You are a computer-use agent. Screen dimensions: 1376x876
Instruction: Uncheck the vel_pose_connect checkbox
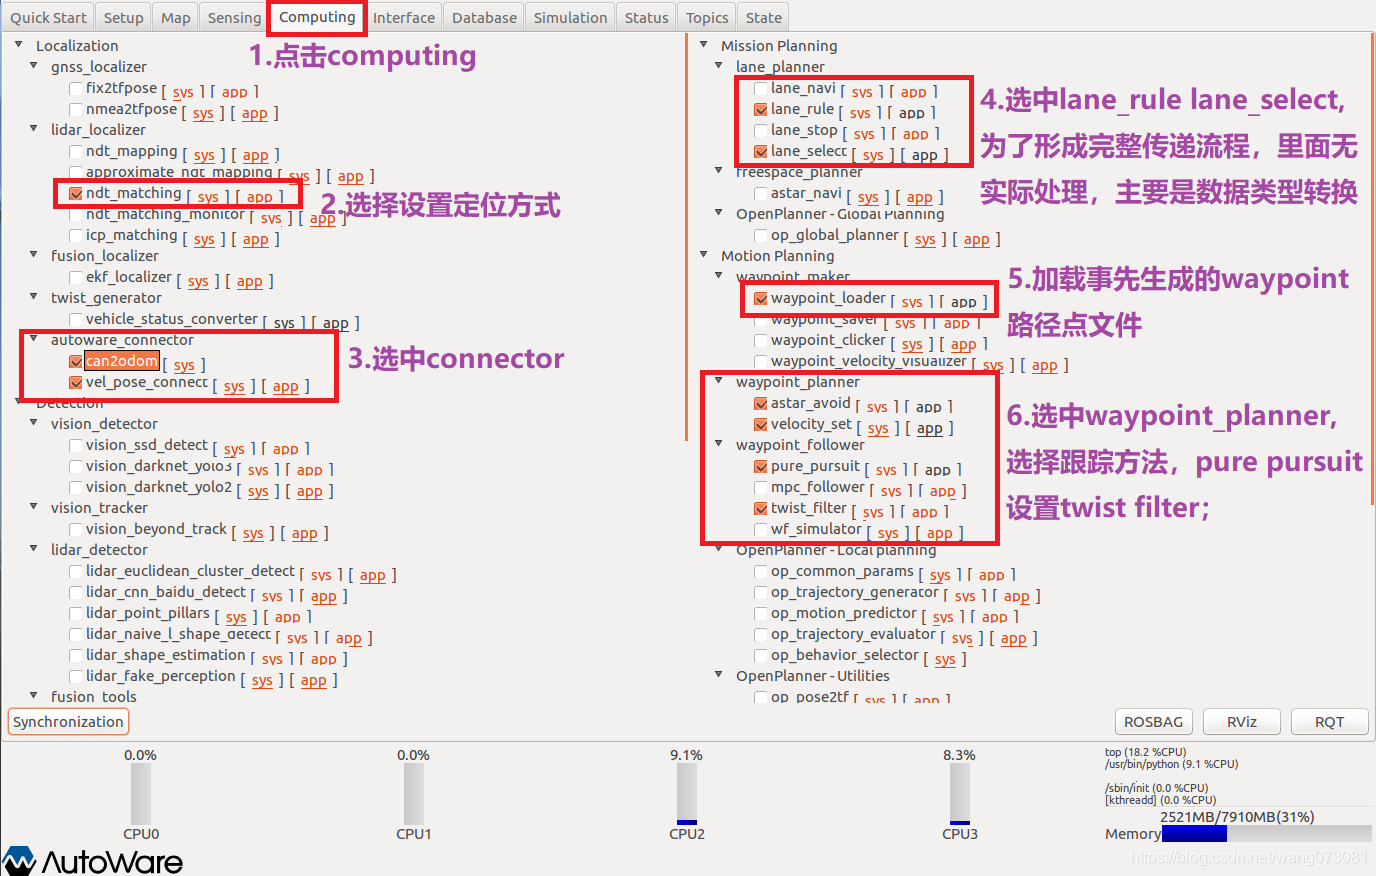[76, 383]
